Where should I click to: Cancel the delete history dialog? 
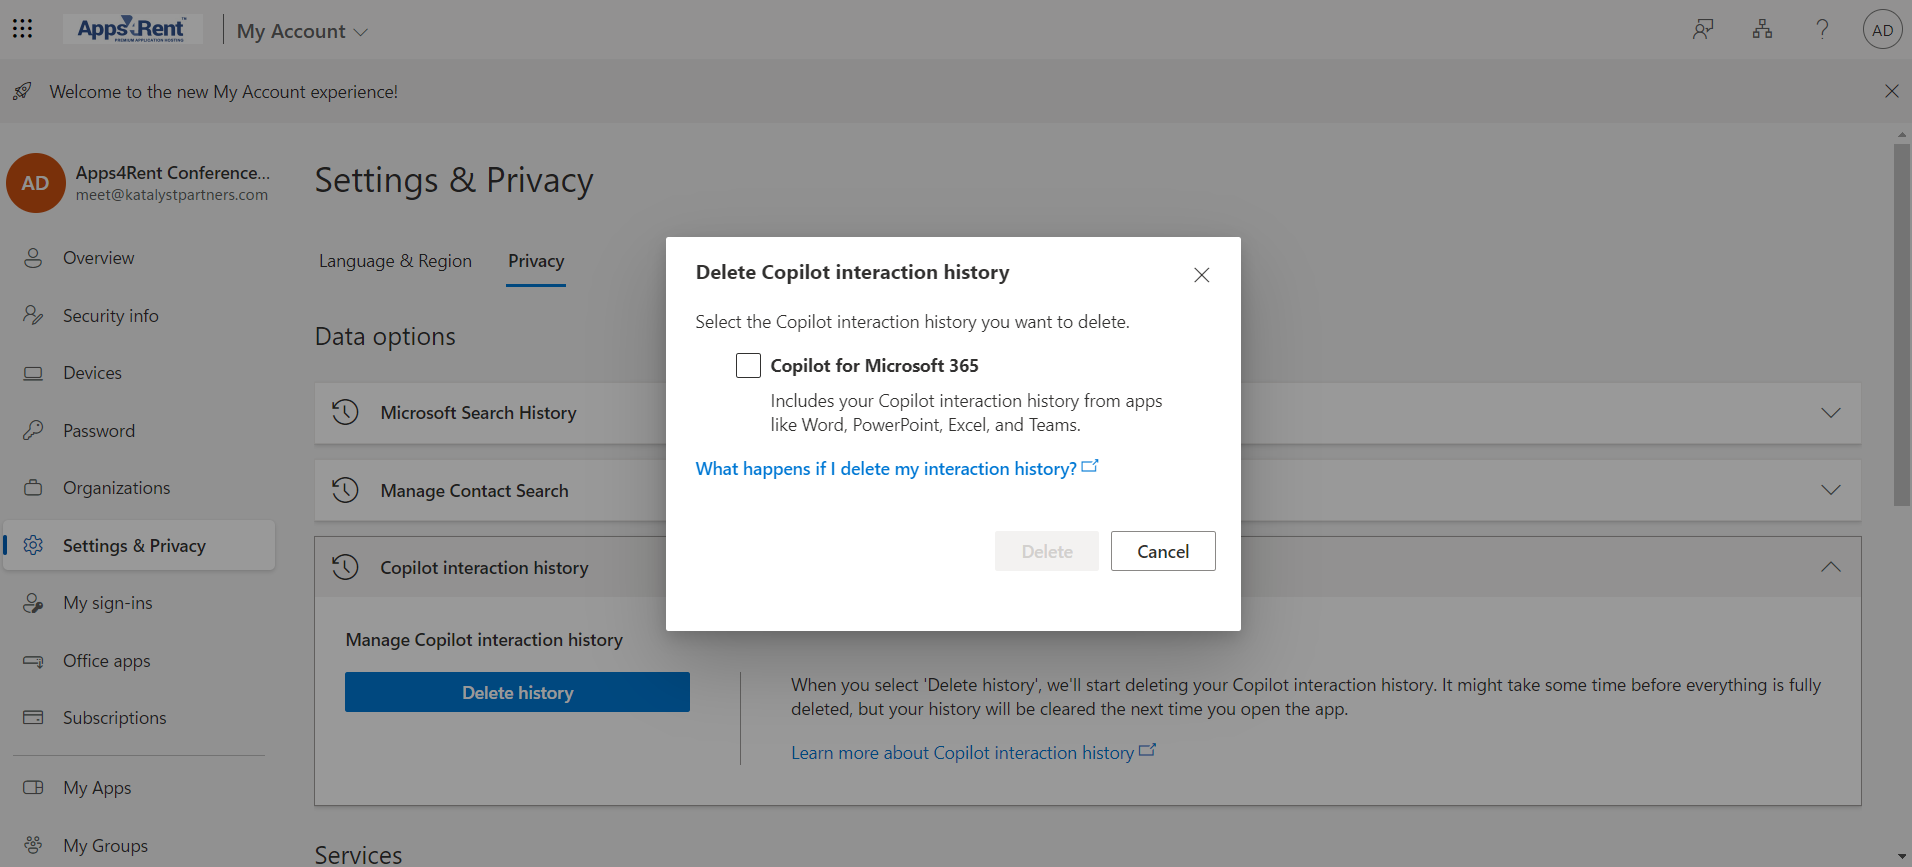click(1163, 551)
